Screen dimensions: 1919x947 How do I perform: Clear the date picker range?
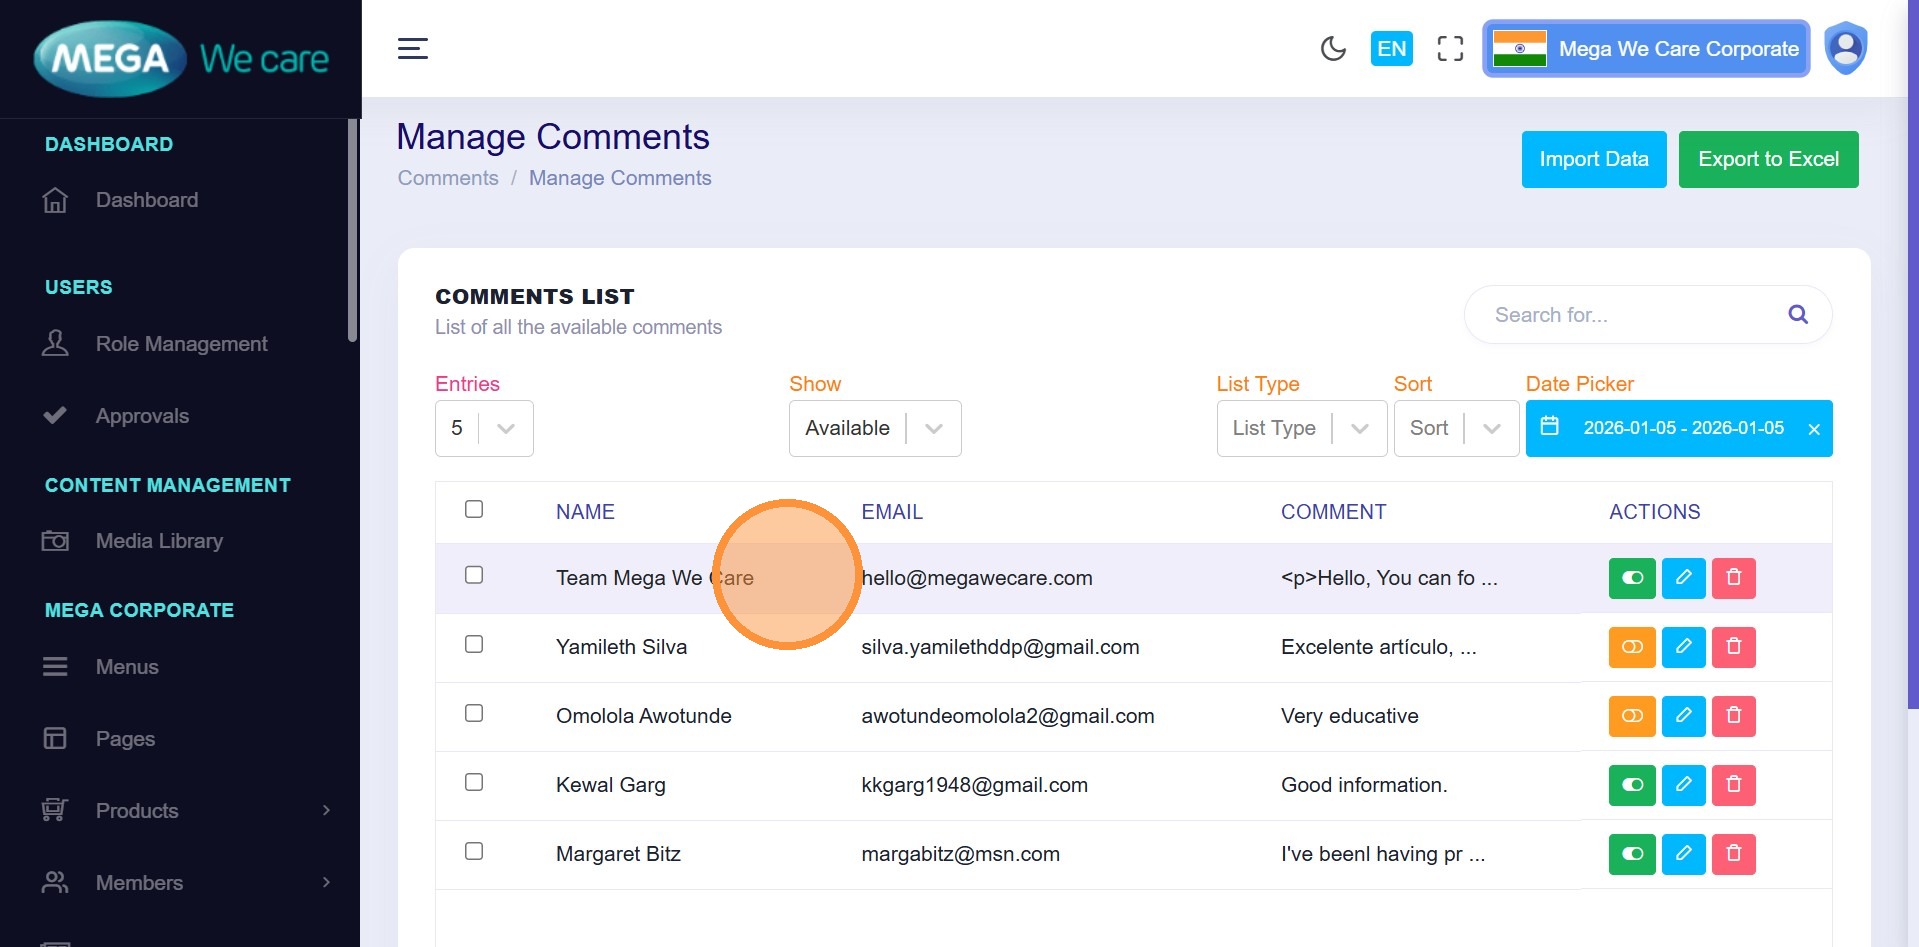pos(1813,429)
